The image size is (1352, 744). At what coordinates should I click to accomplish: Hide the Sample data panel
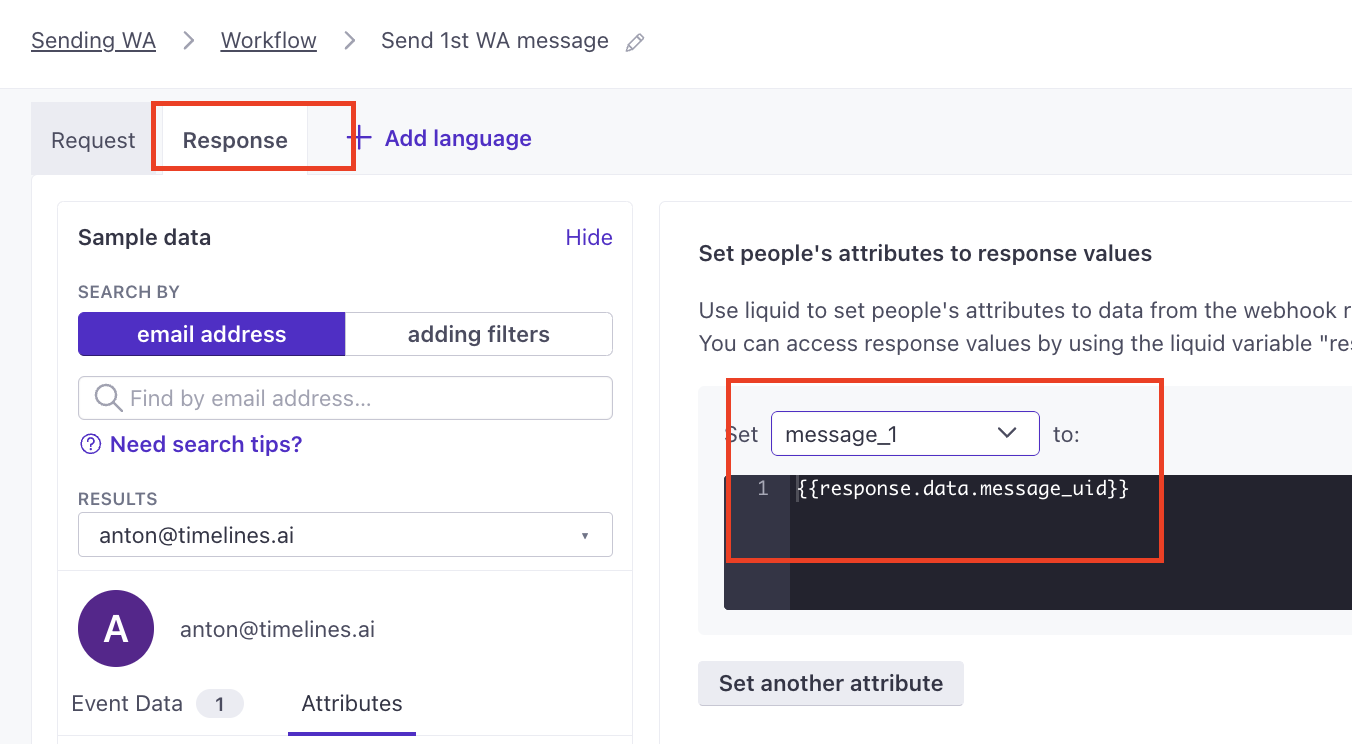click(588, 237)
